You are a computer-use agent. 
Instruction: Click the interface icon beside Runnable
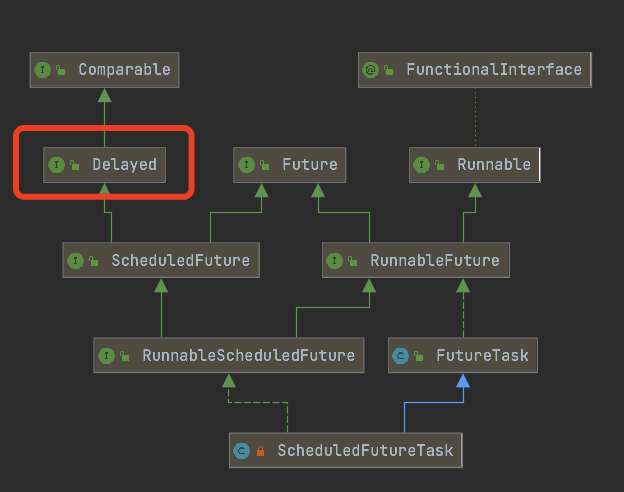422,164
